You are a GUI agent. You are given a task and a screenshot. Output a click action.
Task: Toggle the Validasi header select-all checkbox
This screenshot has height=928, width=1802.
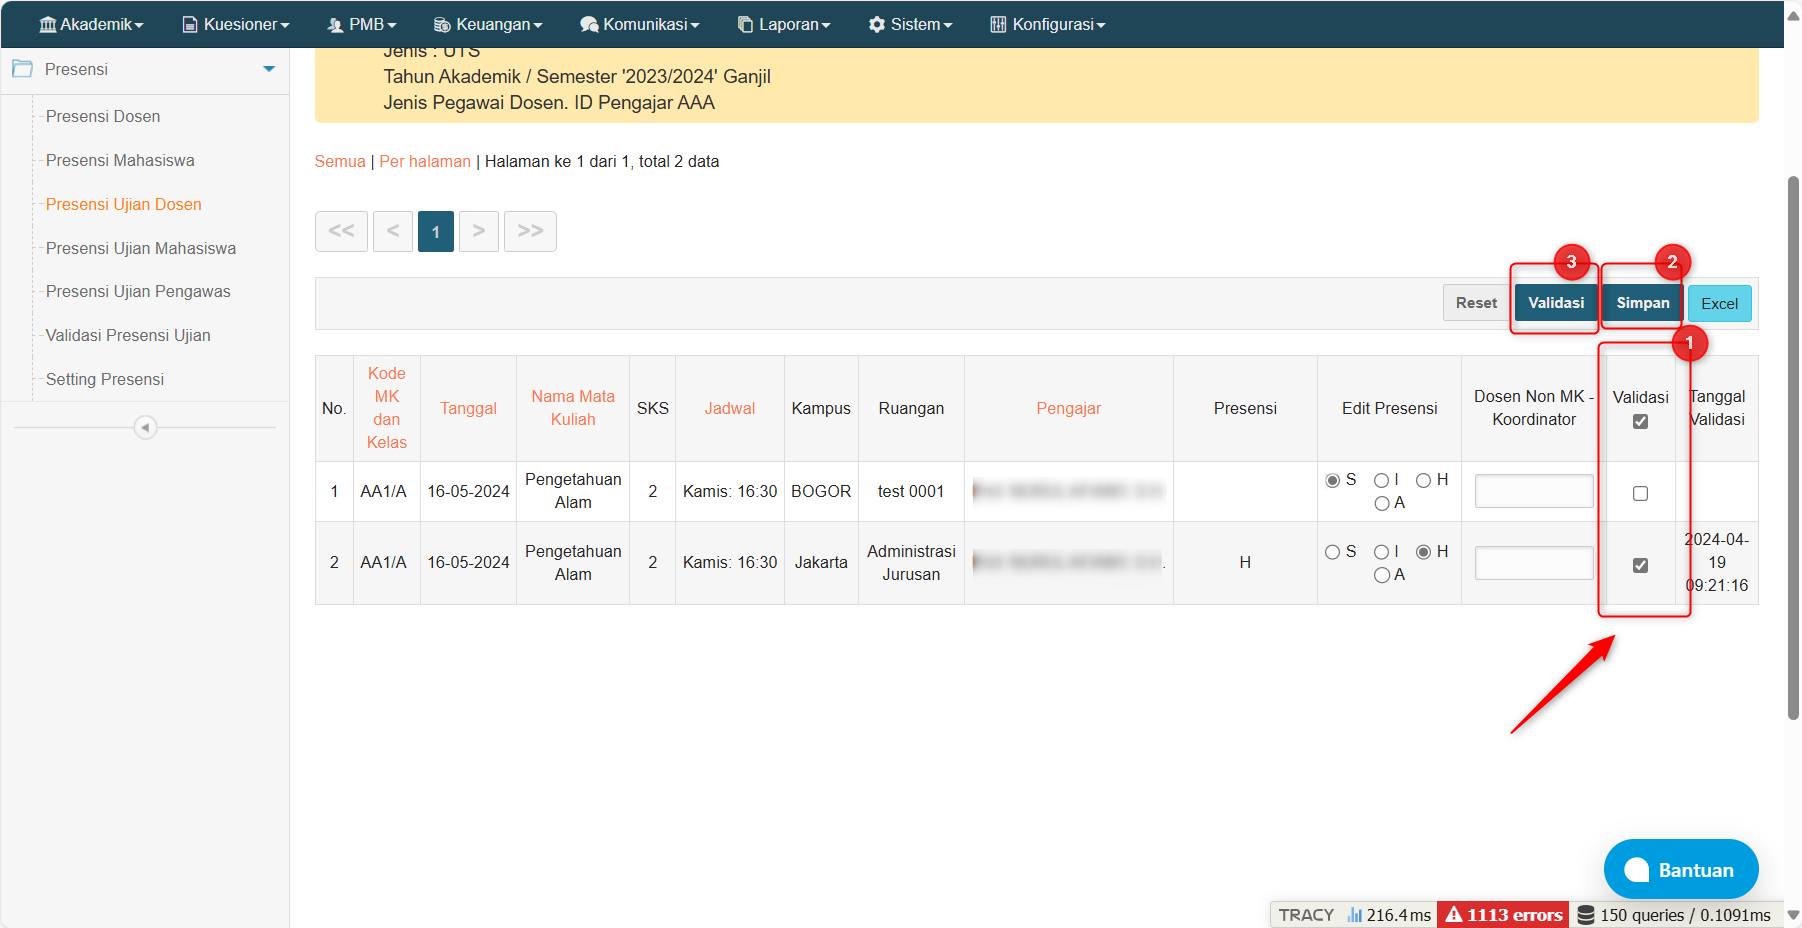1640,422
